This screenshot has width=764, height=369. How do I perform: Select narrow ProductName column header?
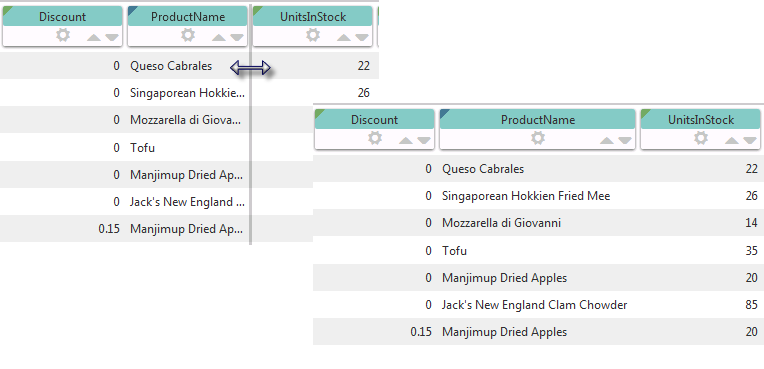click(x=188, y=17)
